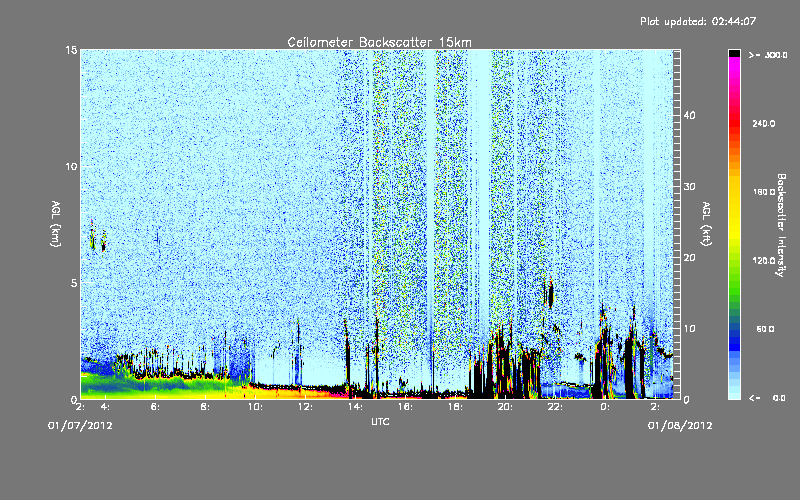
Task: Click the "20:" hour tick on time axis
Action: point(505,407)
